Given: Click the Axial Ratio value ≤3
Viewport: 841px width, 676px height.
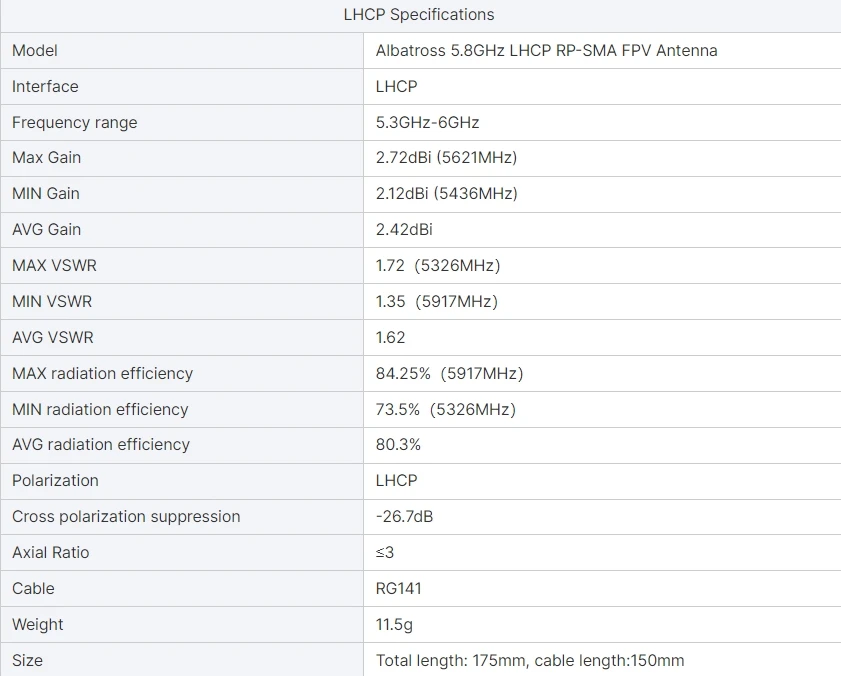Looking at the screenshot, I should (x=385, y=552).
